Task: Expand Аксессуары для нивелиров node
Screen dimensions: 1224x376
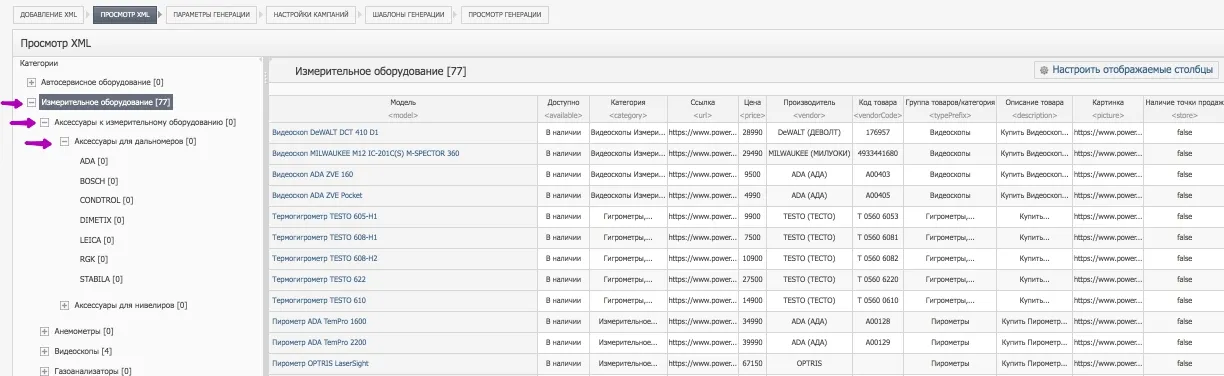Action: (x=65, y=305)
